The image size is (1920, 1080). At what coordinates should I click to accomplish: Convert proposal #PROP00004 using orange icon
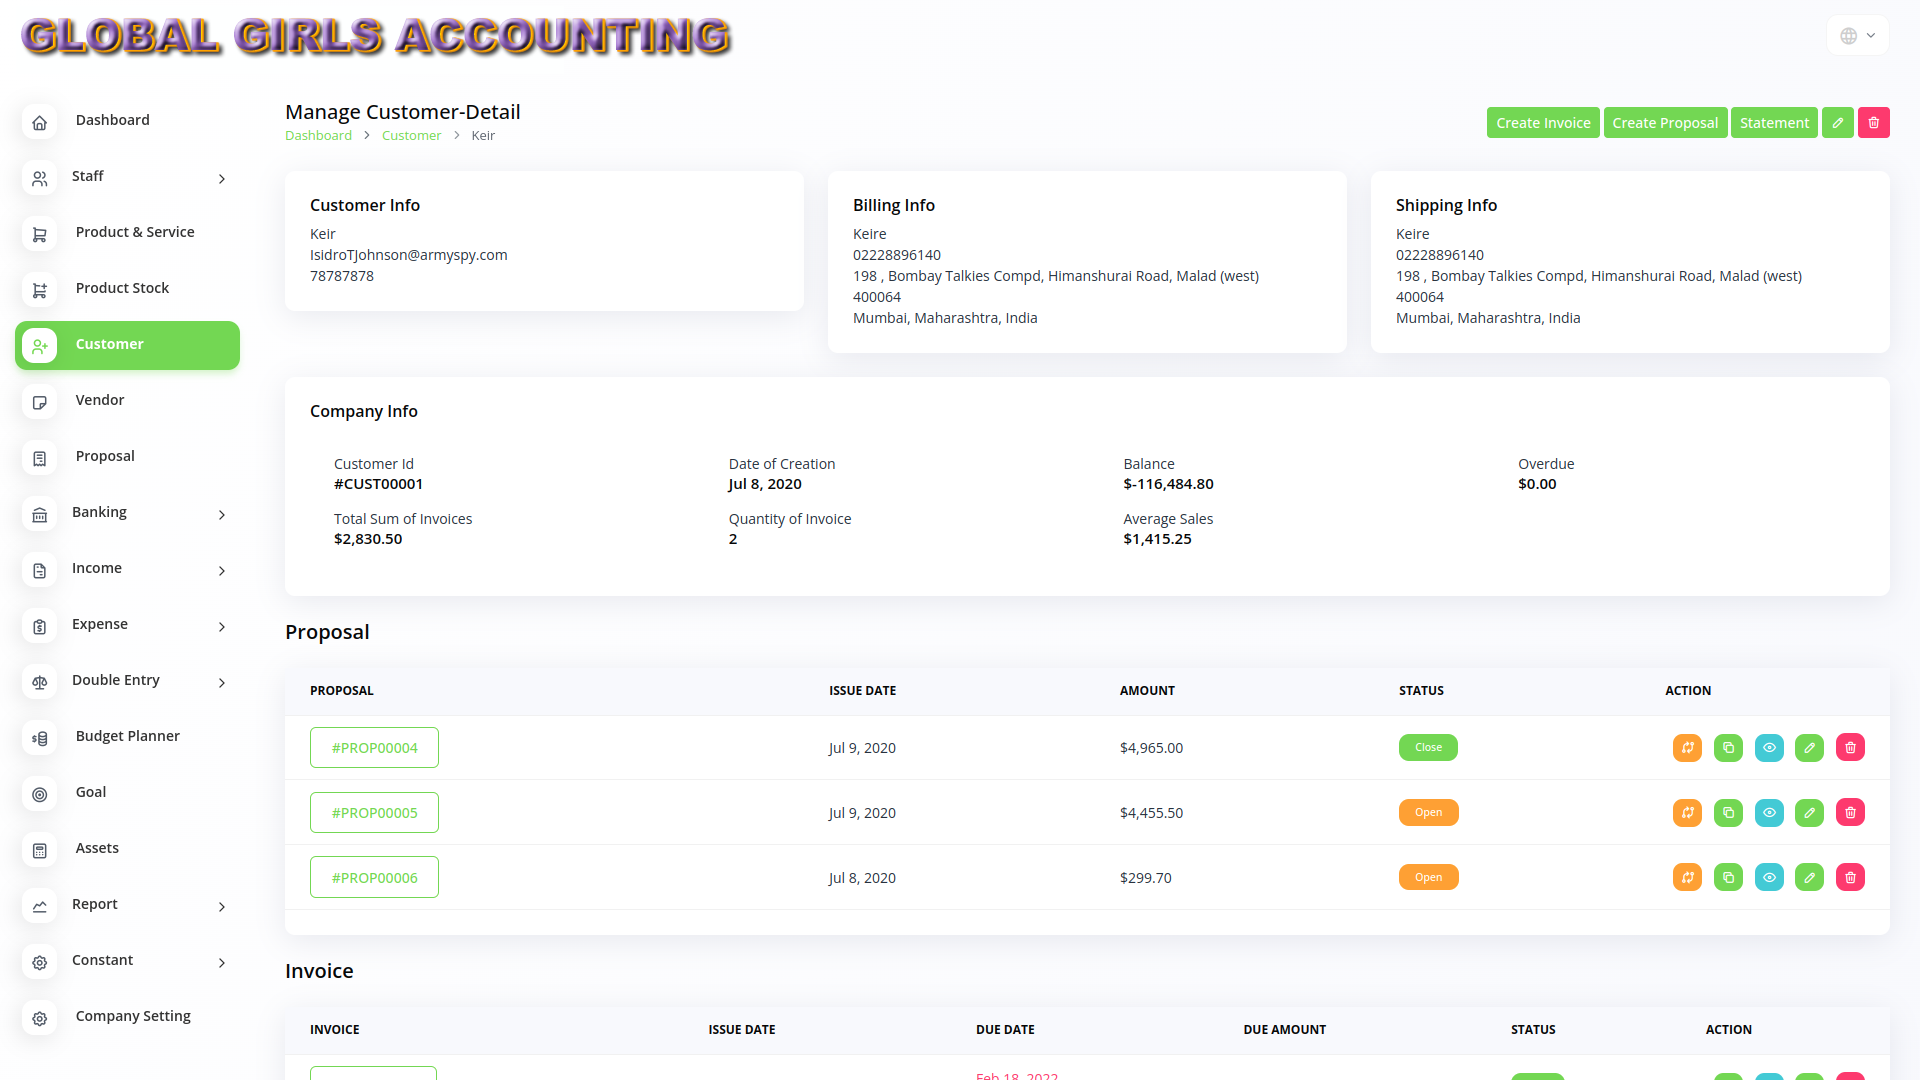1687,748
